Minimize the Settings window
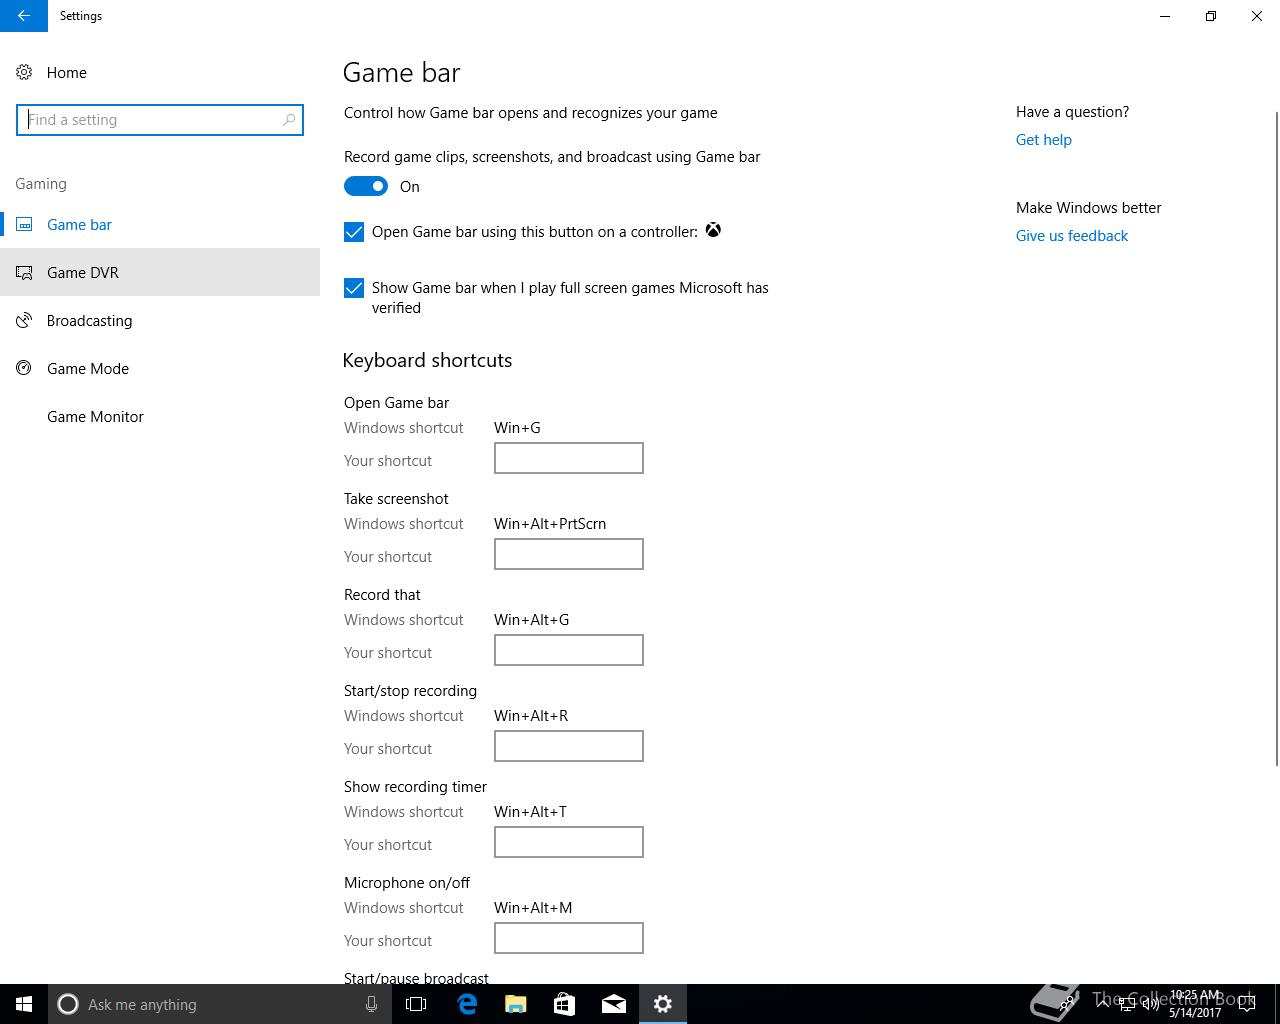 click(x=1165, y=16)
